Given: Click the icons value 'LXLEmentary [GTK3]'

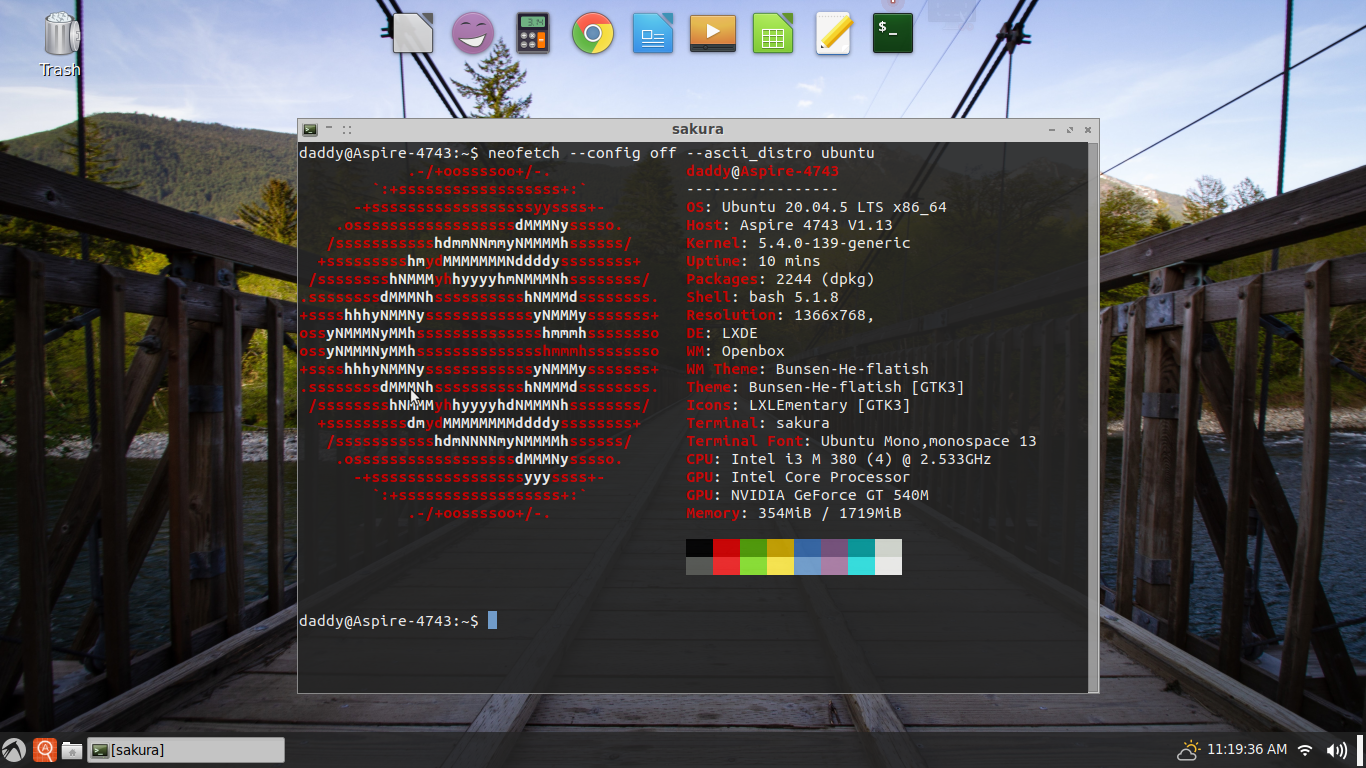Looking at the screenshot, I should pyautogui.click(x=830, y=405).
